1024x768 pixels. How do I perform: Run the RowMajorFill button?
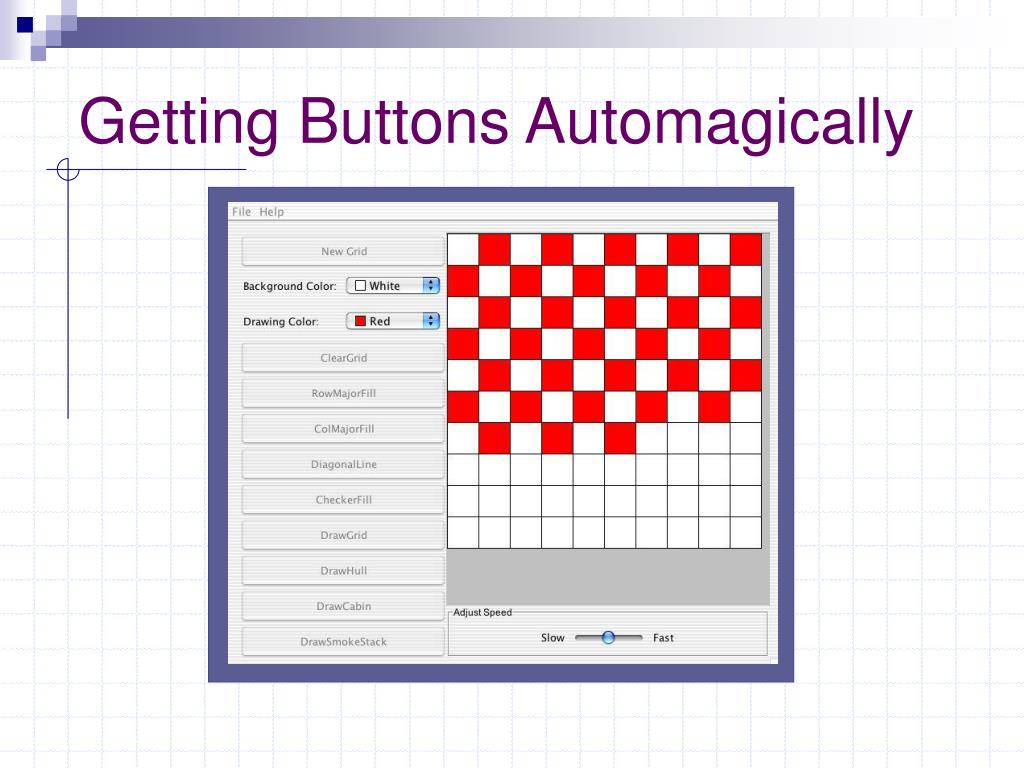coord(344,393)
